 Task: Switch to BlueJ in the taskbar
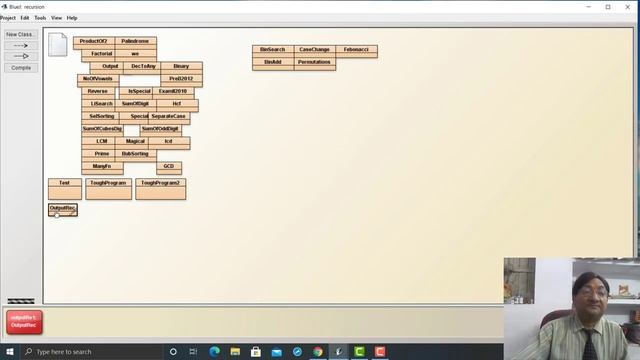pyautogui.click(x=339, y=351)
